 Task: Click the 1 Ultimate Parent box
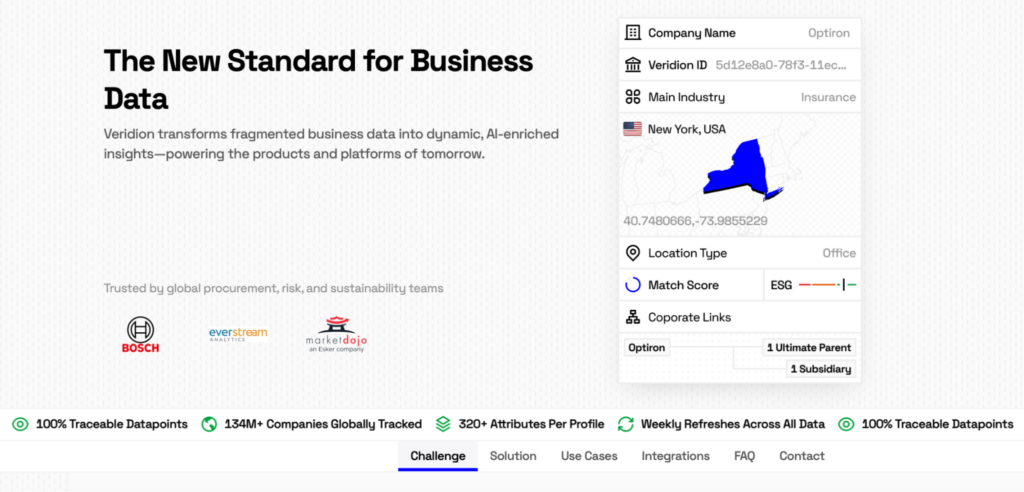(808, 348)
